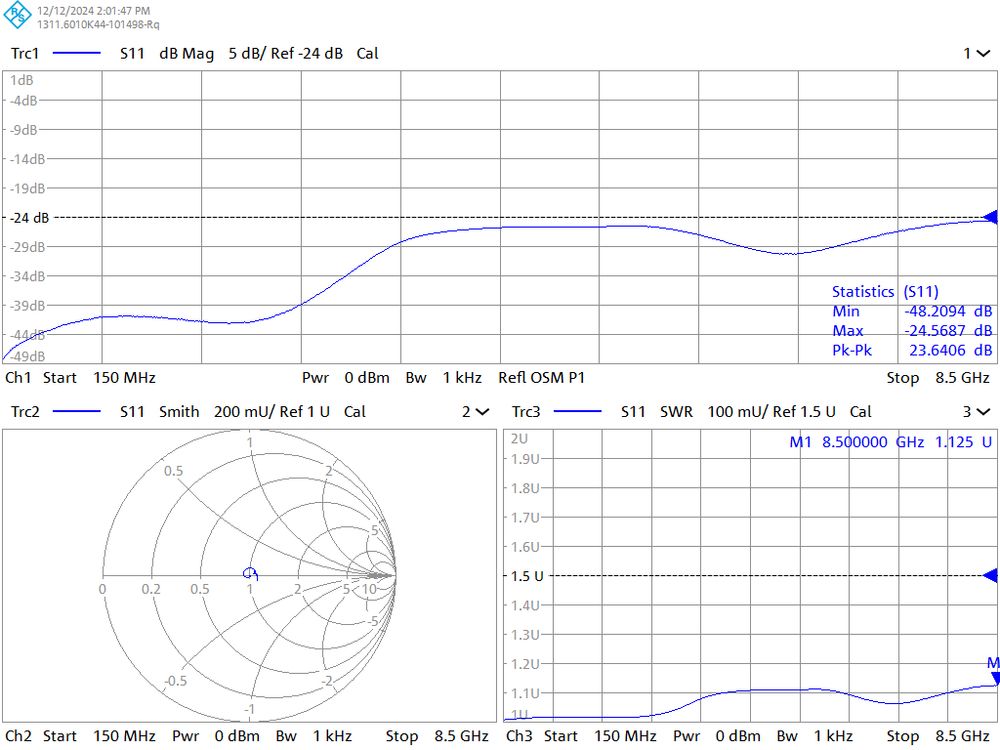Viewport: 1000px width, 750px height.
Task: Click Ch3 'Bw 1 kHz' setting
Action: [x=814, y=736]
